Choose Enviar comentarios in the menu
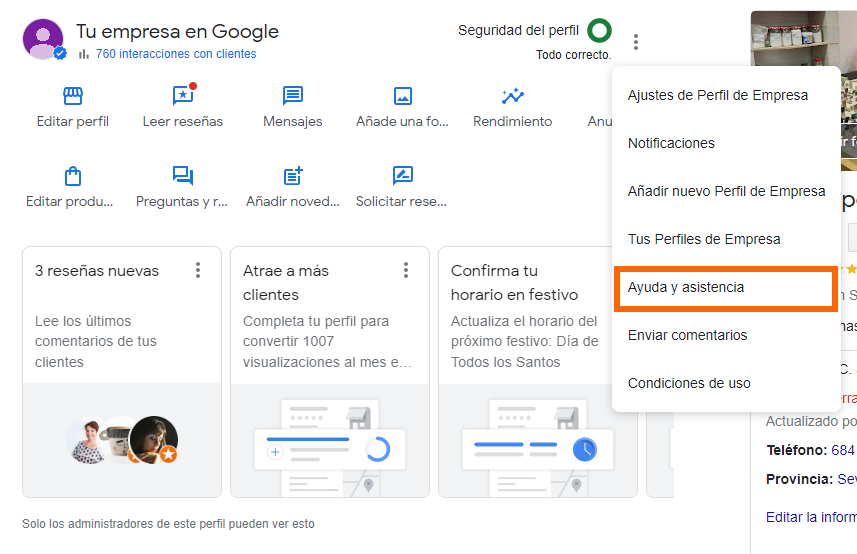The height and width of the screenshot is (554, 857). coord(687,335)
